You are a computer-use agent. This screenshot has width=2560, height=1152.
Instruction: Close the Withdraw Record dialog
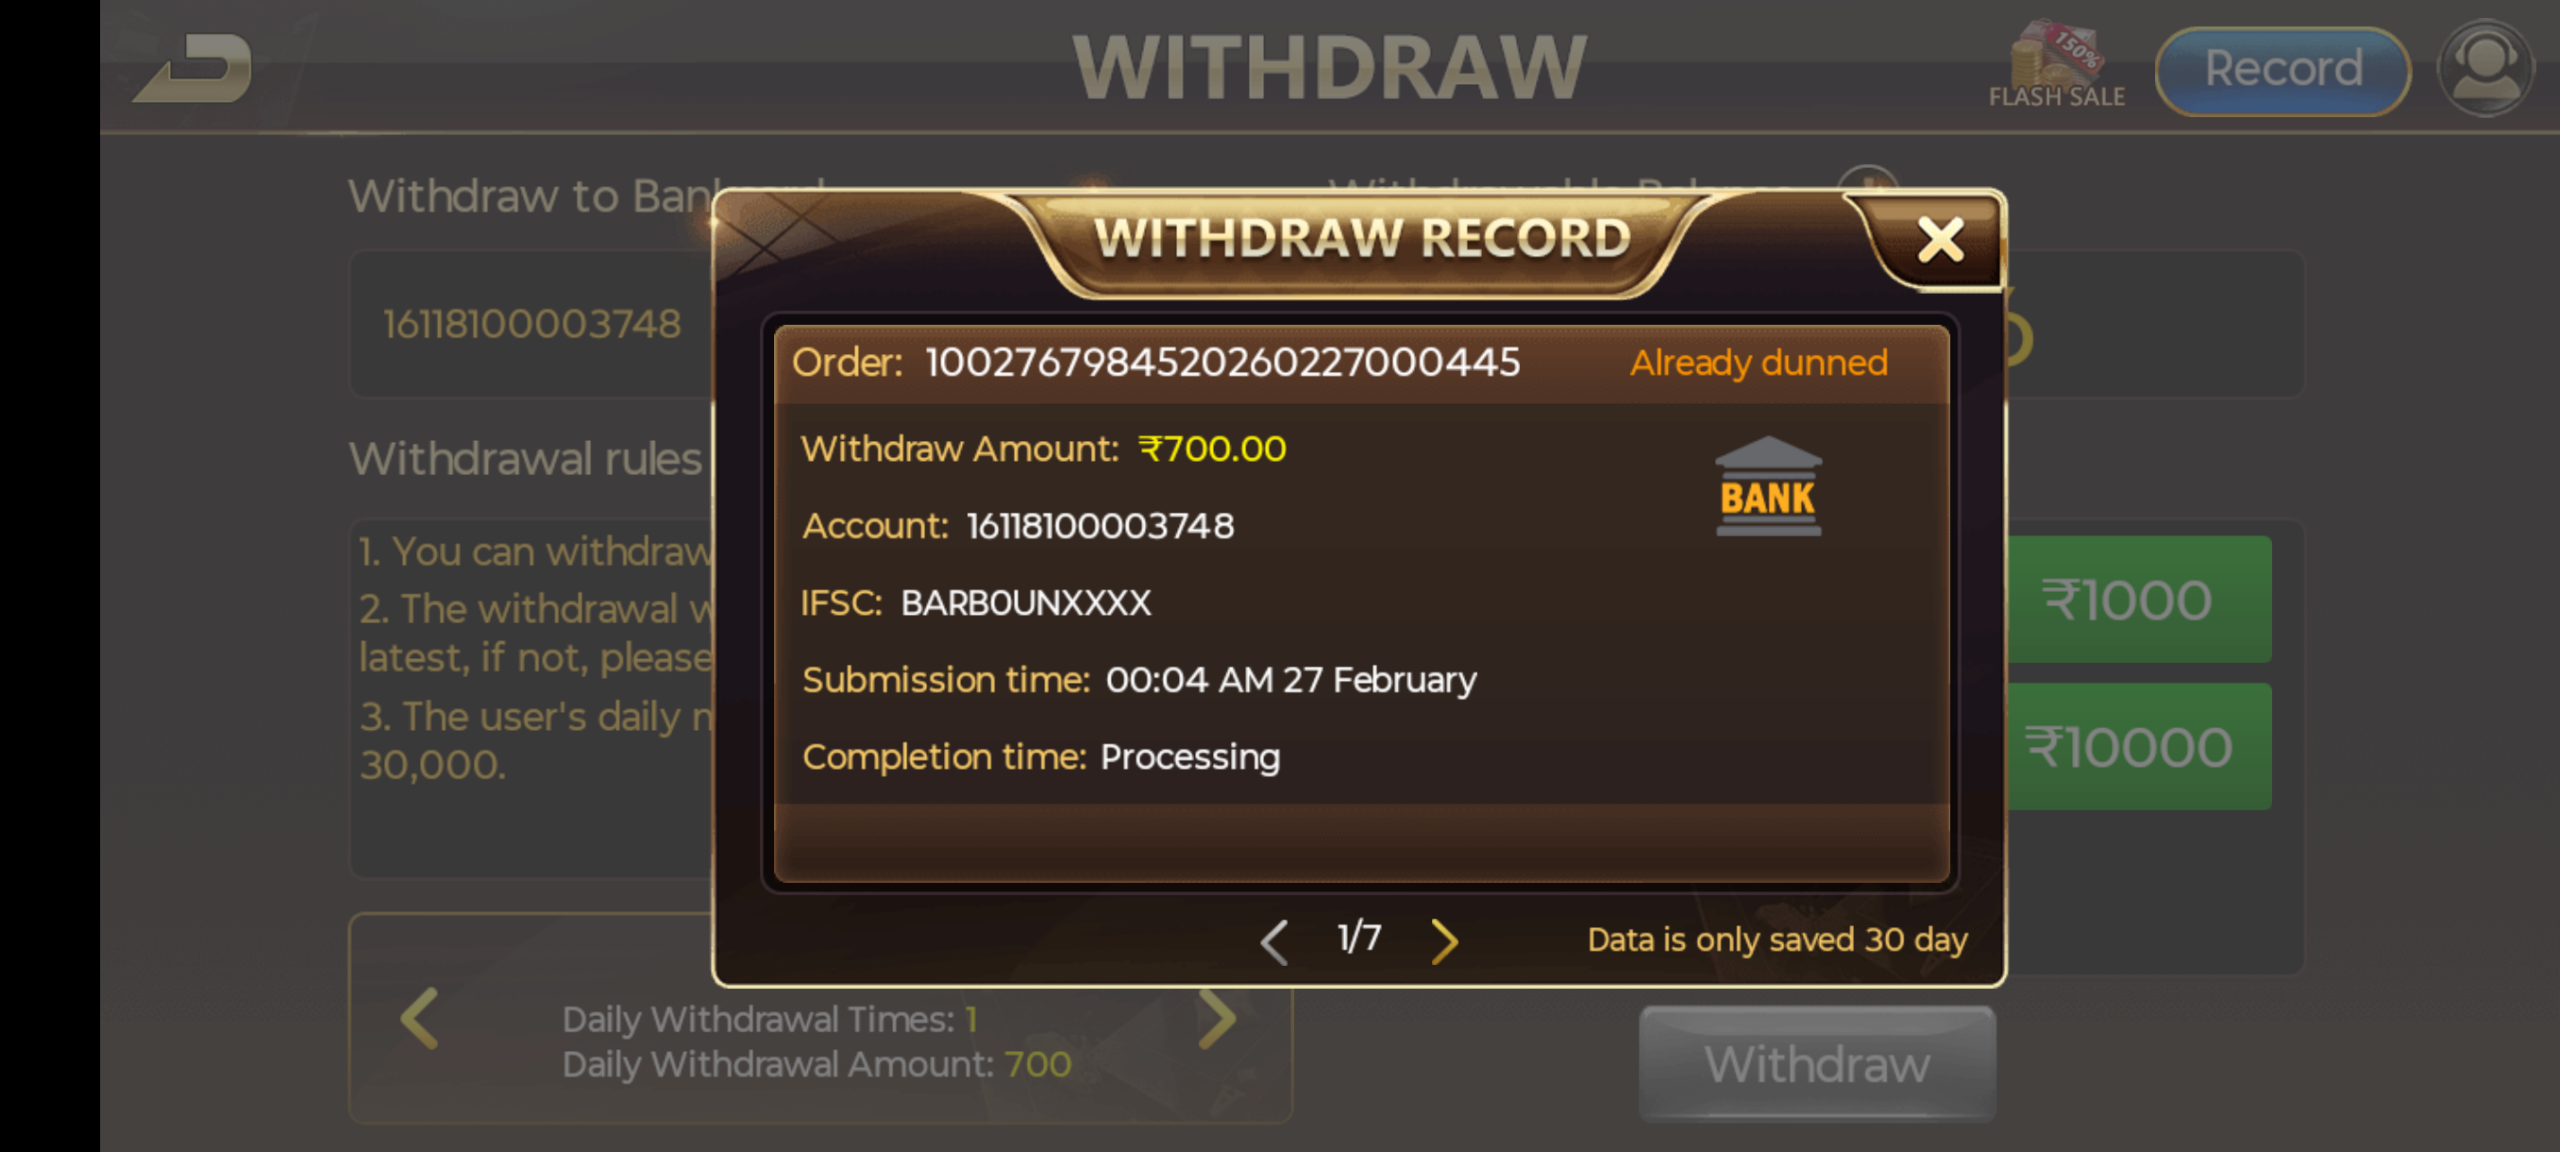(x=1940, y=240)
